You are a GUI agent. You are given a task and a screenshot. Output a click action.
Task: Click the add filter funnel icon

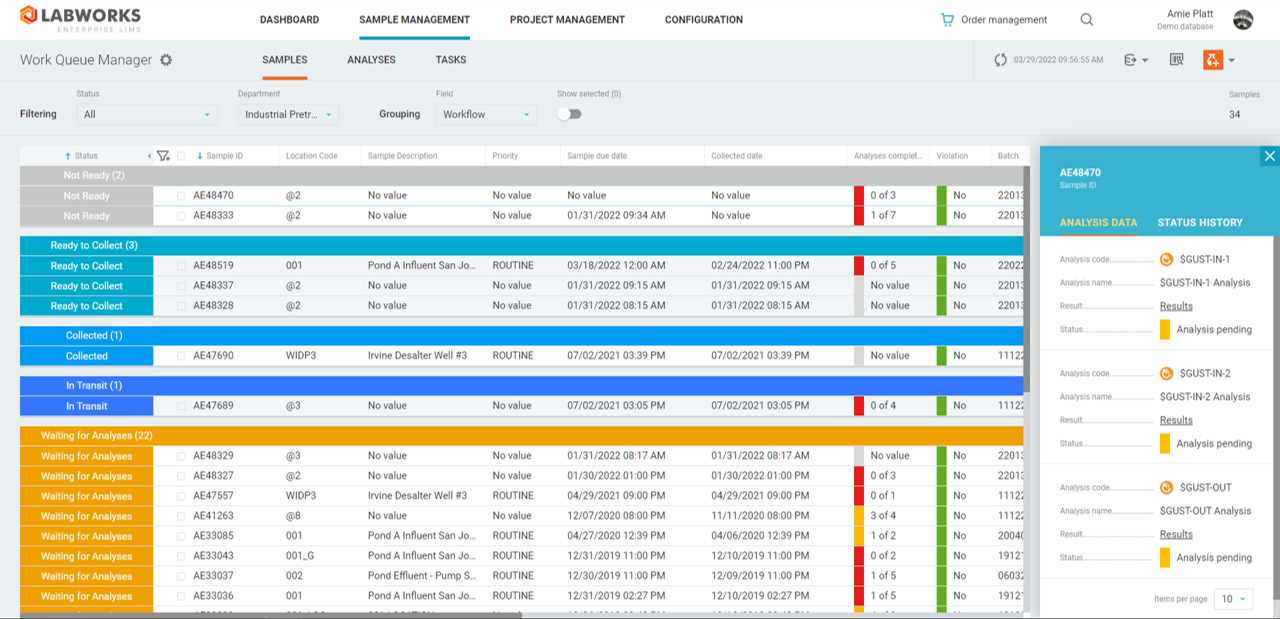[x=163, y=156]
